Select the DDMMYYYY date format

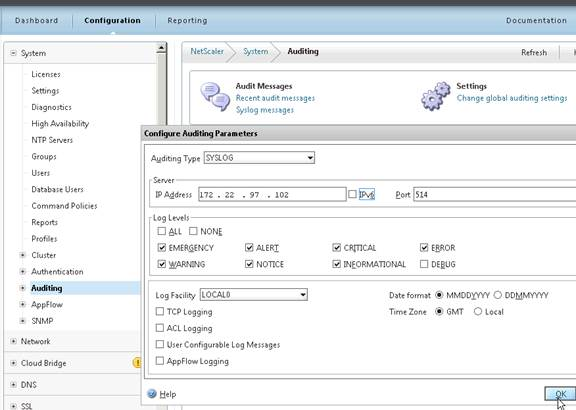[497, 295]
